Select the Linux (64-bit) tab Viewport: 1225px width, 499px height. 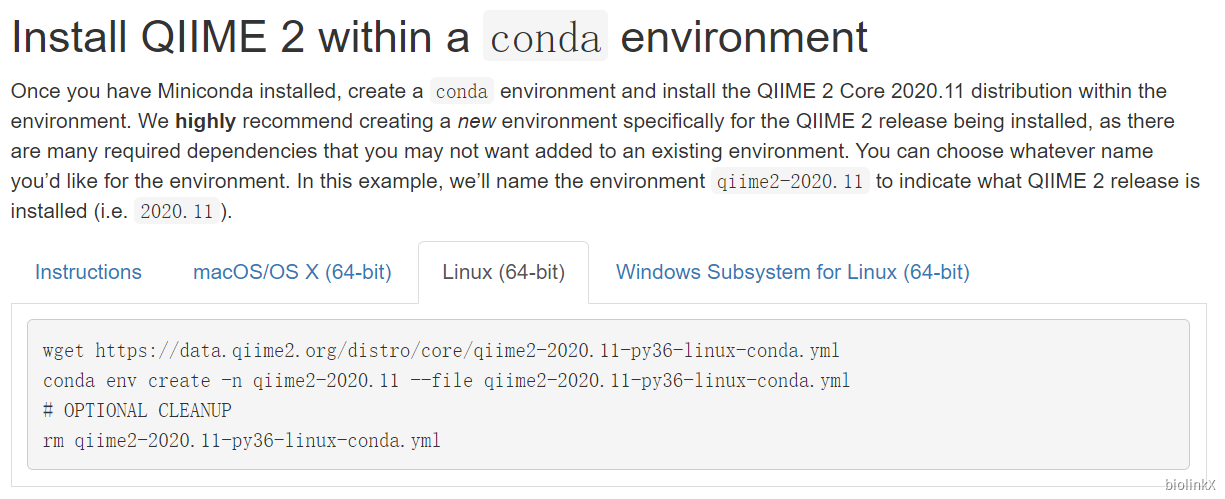click(503, 272)
